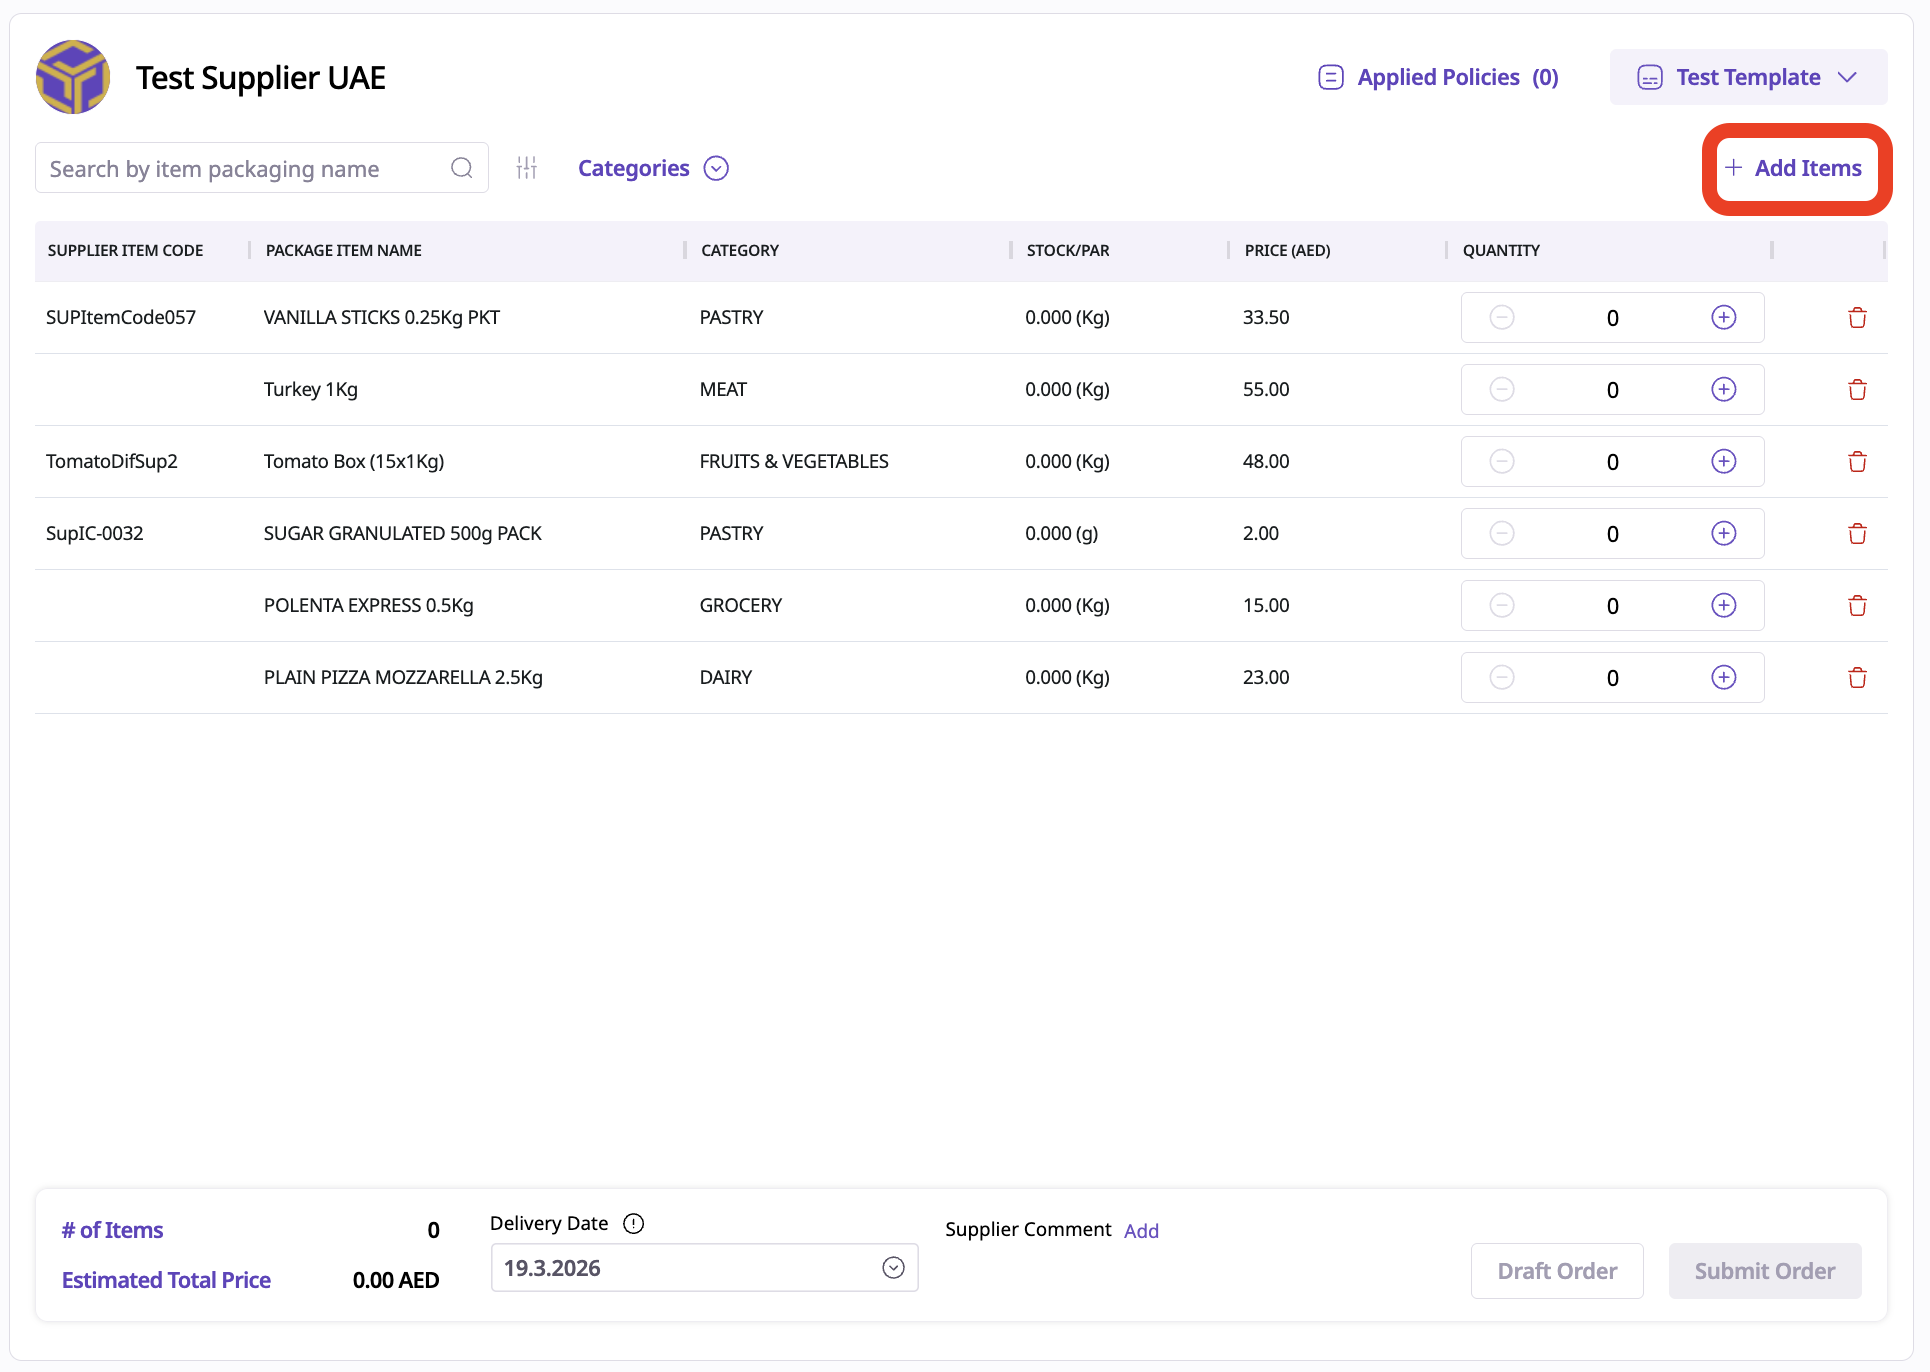The height and width of the screenshot is (1372, 1930).
Task: Click the Add Items button
Action: (1796, 168)
